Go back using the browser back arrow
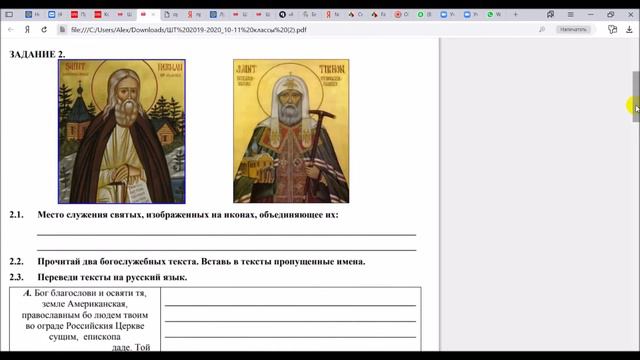640x360 pixels. 11,29
